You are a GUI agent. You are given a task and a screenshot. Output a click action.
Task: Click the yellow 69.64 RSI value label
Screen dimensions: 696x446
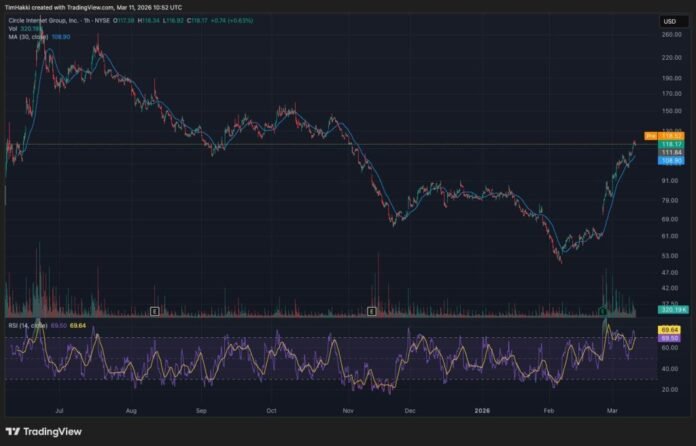coord(670,329)
